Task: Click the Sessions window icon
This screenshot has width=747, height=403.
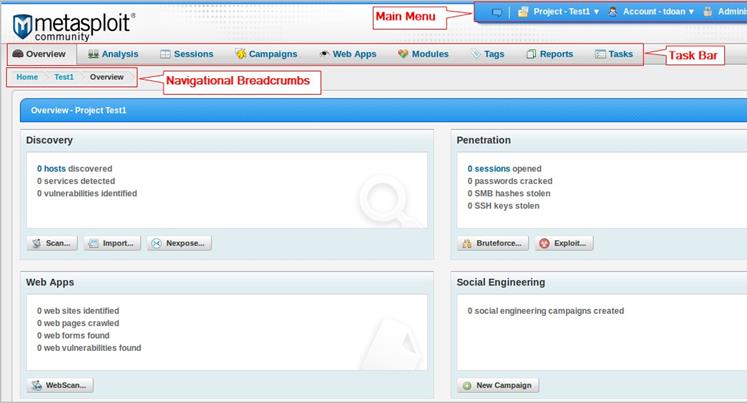Action: click(165, 54)
